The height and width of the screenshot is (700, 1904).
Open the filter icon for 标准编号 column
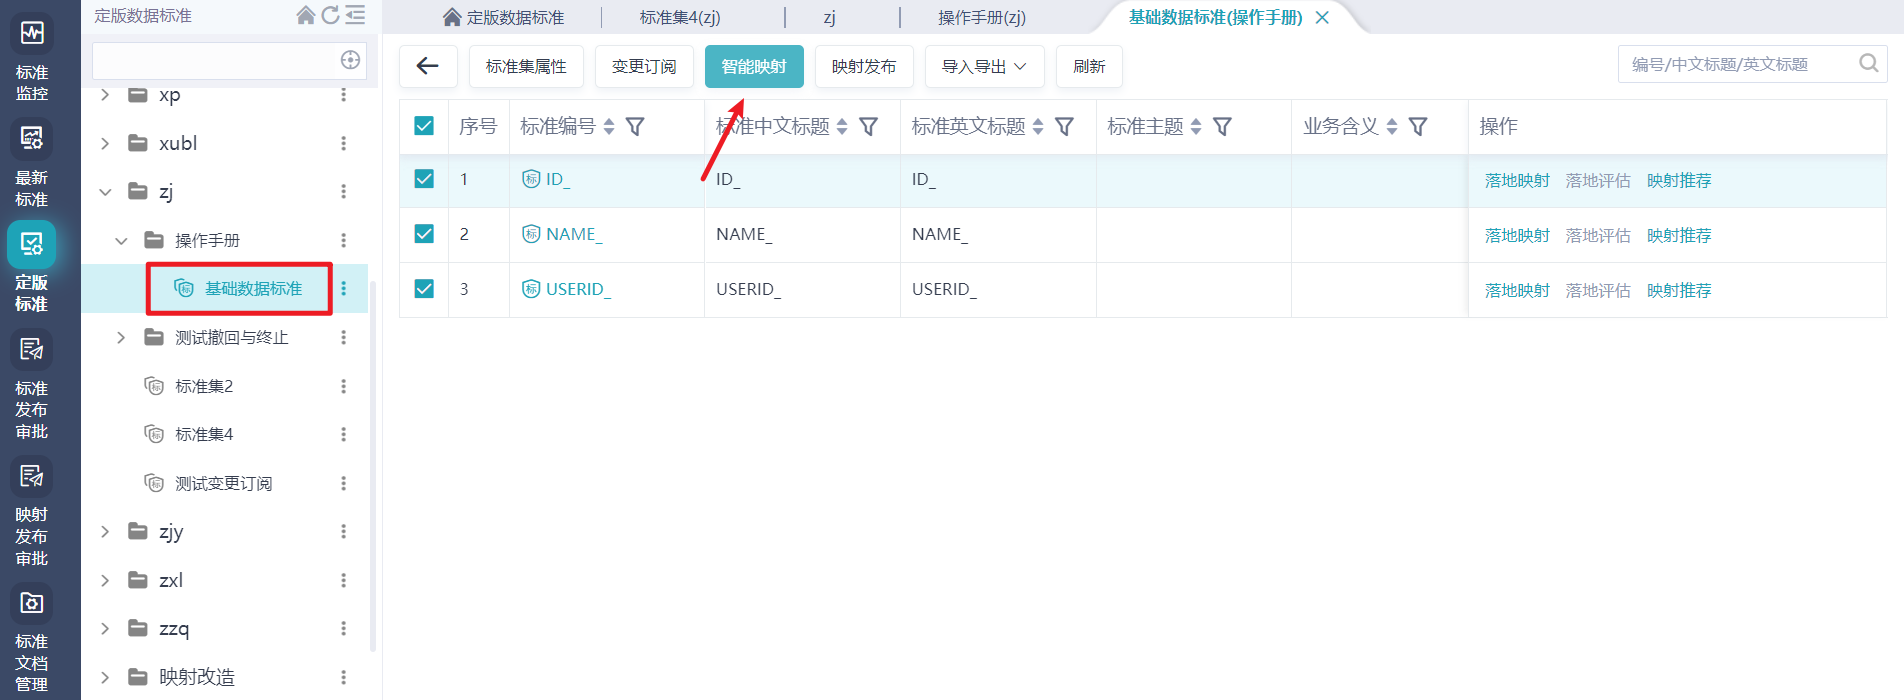(635, 127)
